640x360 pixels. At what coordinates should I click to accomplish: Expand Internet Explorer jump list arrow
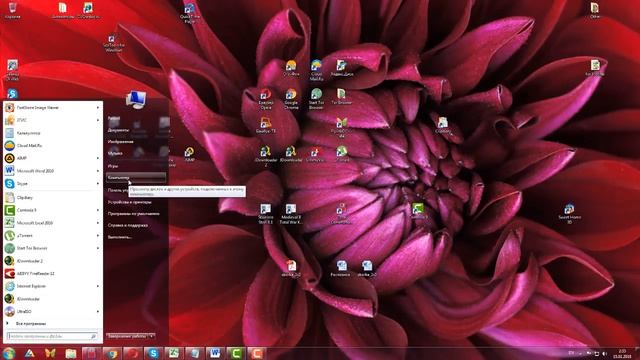(98, 286)
